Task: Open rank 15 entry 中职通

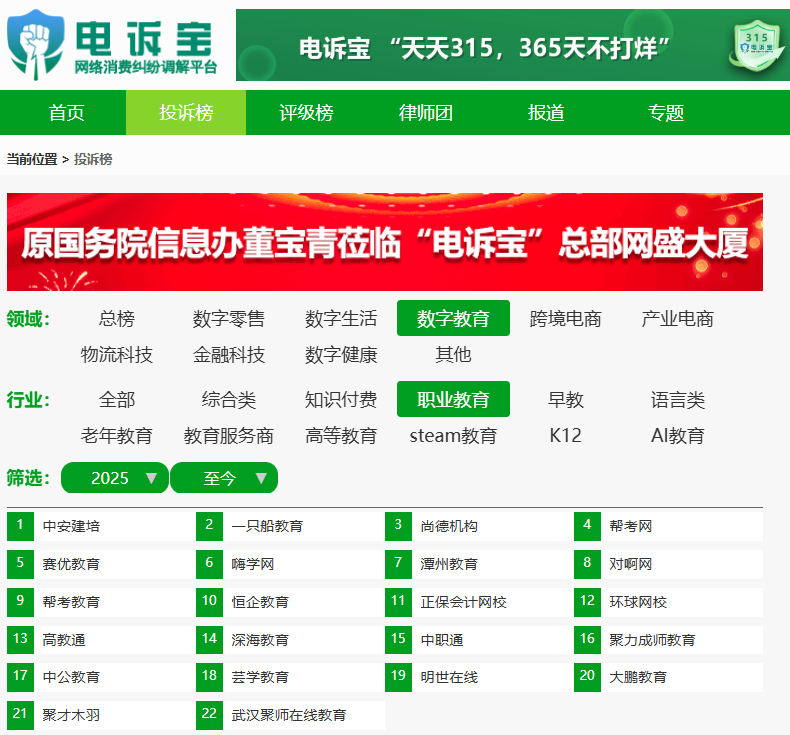Action: [442, 640]
